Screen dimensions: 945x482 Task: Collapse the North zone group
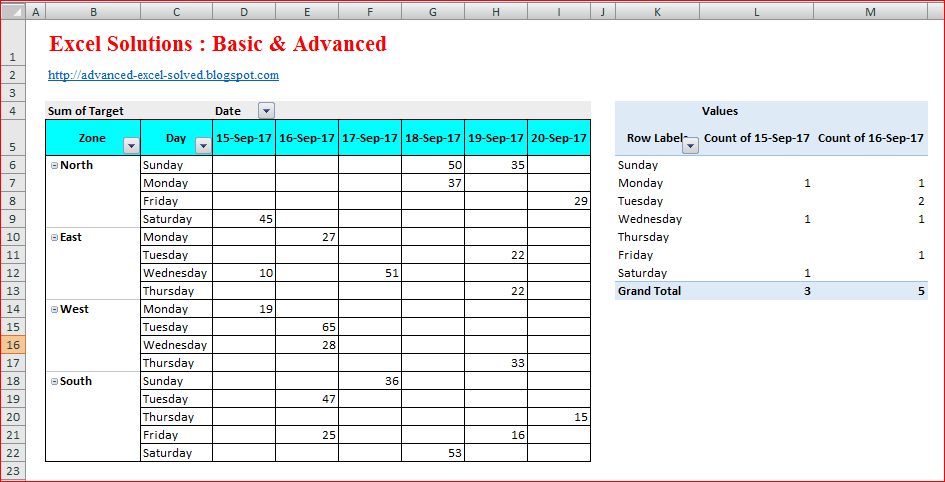click(54, 165)
